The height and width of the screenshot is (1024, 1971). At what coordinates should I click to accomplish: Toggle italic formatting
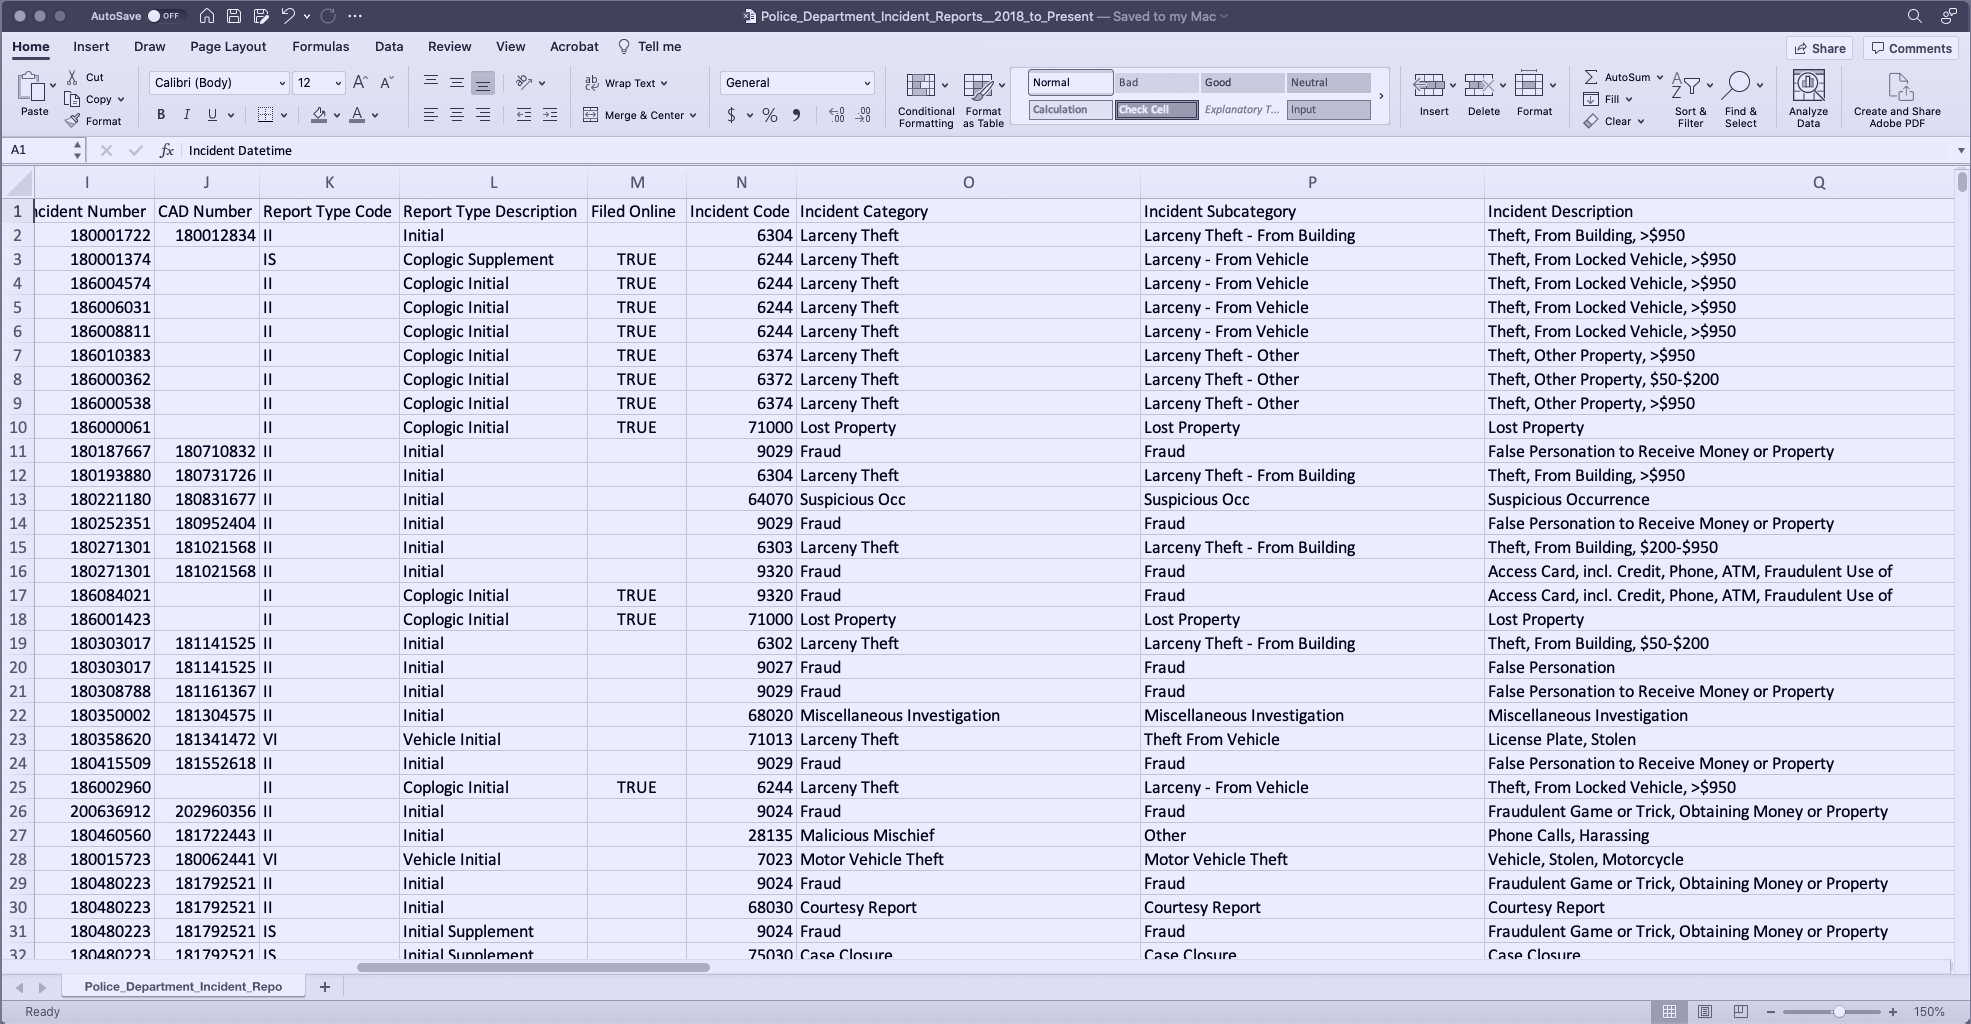pyautogui.click(x=186, y=115)
